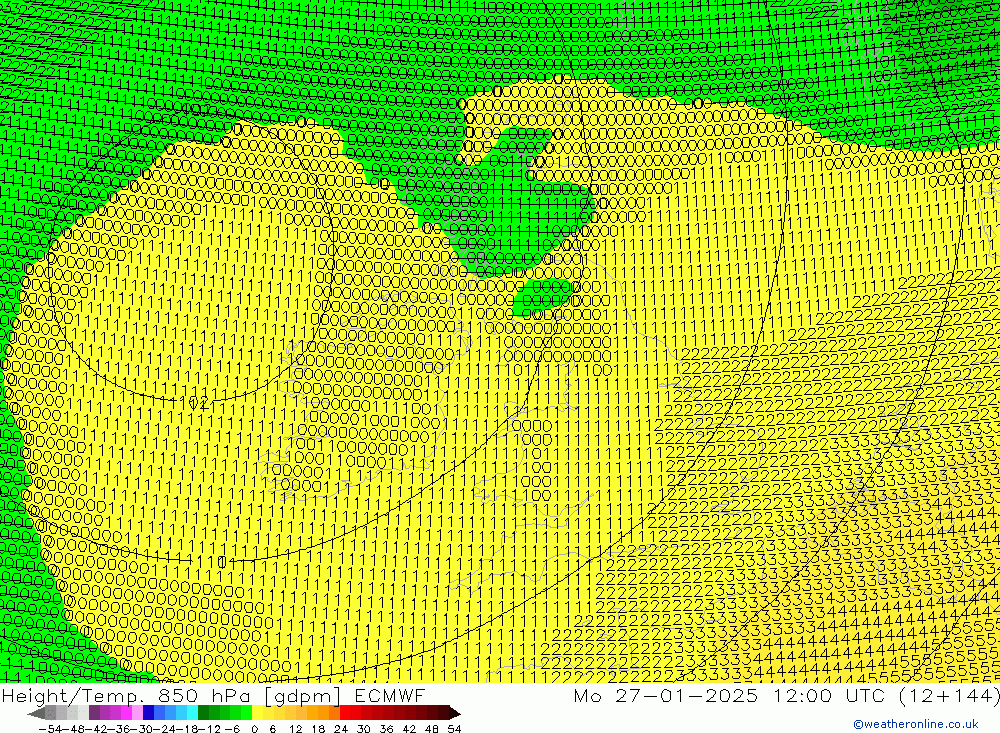The width and height of the screenshot is (1000, 733).
Task: Select dark blue swatch above legend value -30
Action: coord(148,713)
